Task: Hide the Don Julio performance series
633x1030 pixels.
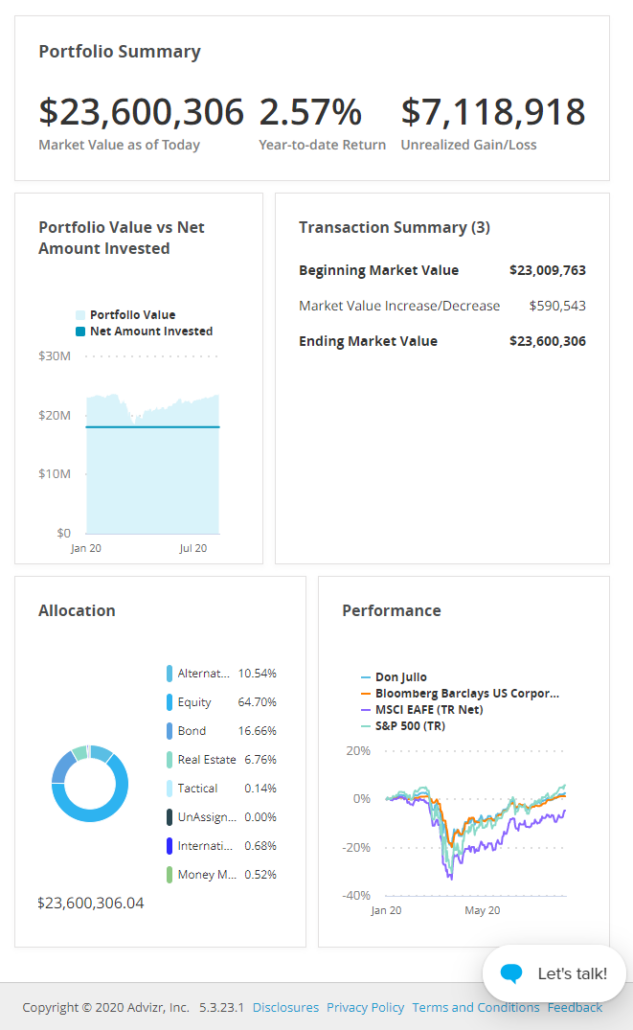Action: pos(400,677)
